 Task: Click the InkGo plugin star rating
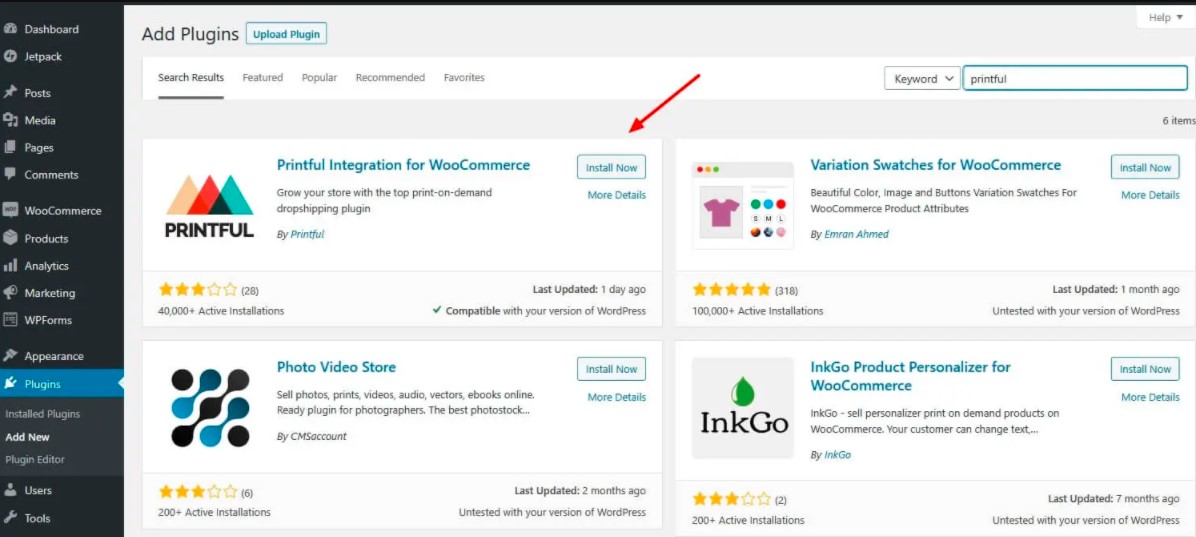(x=731, y=499)
